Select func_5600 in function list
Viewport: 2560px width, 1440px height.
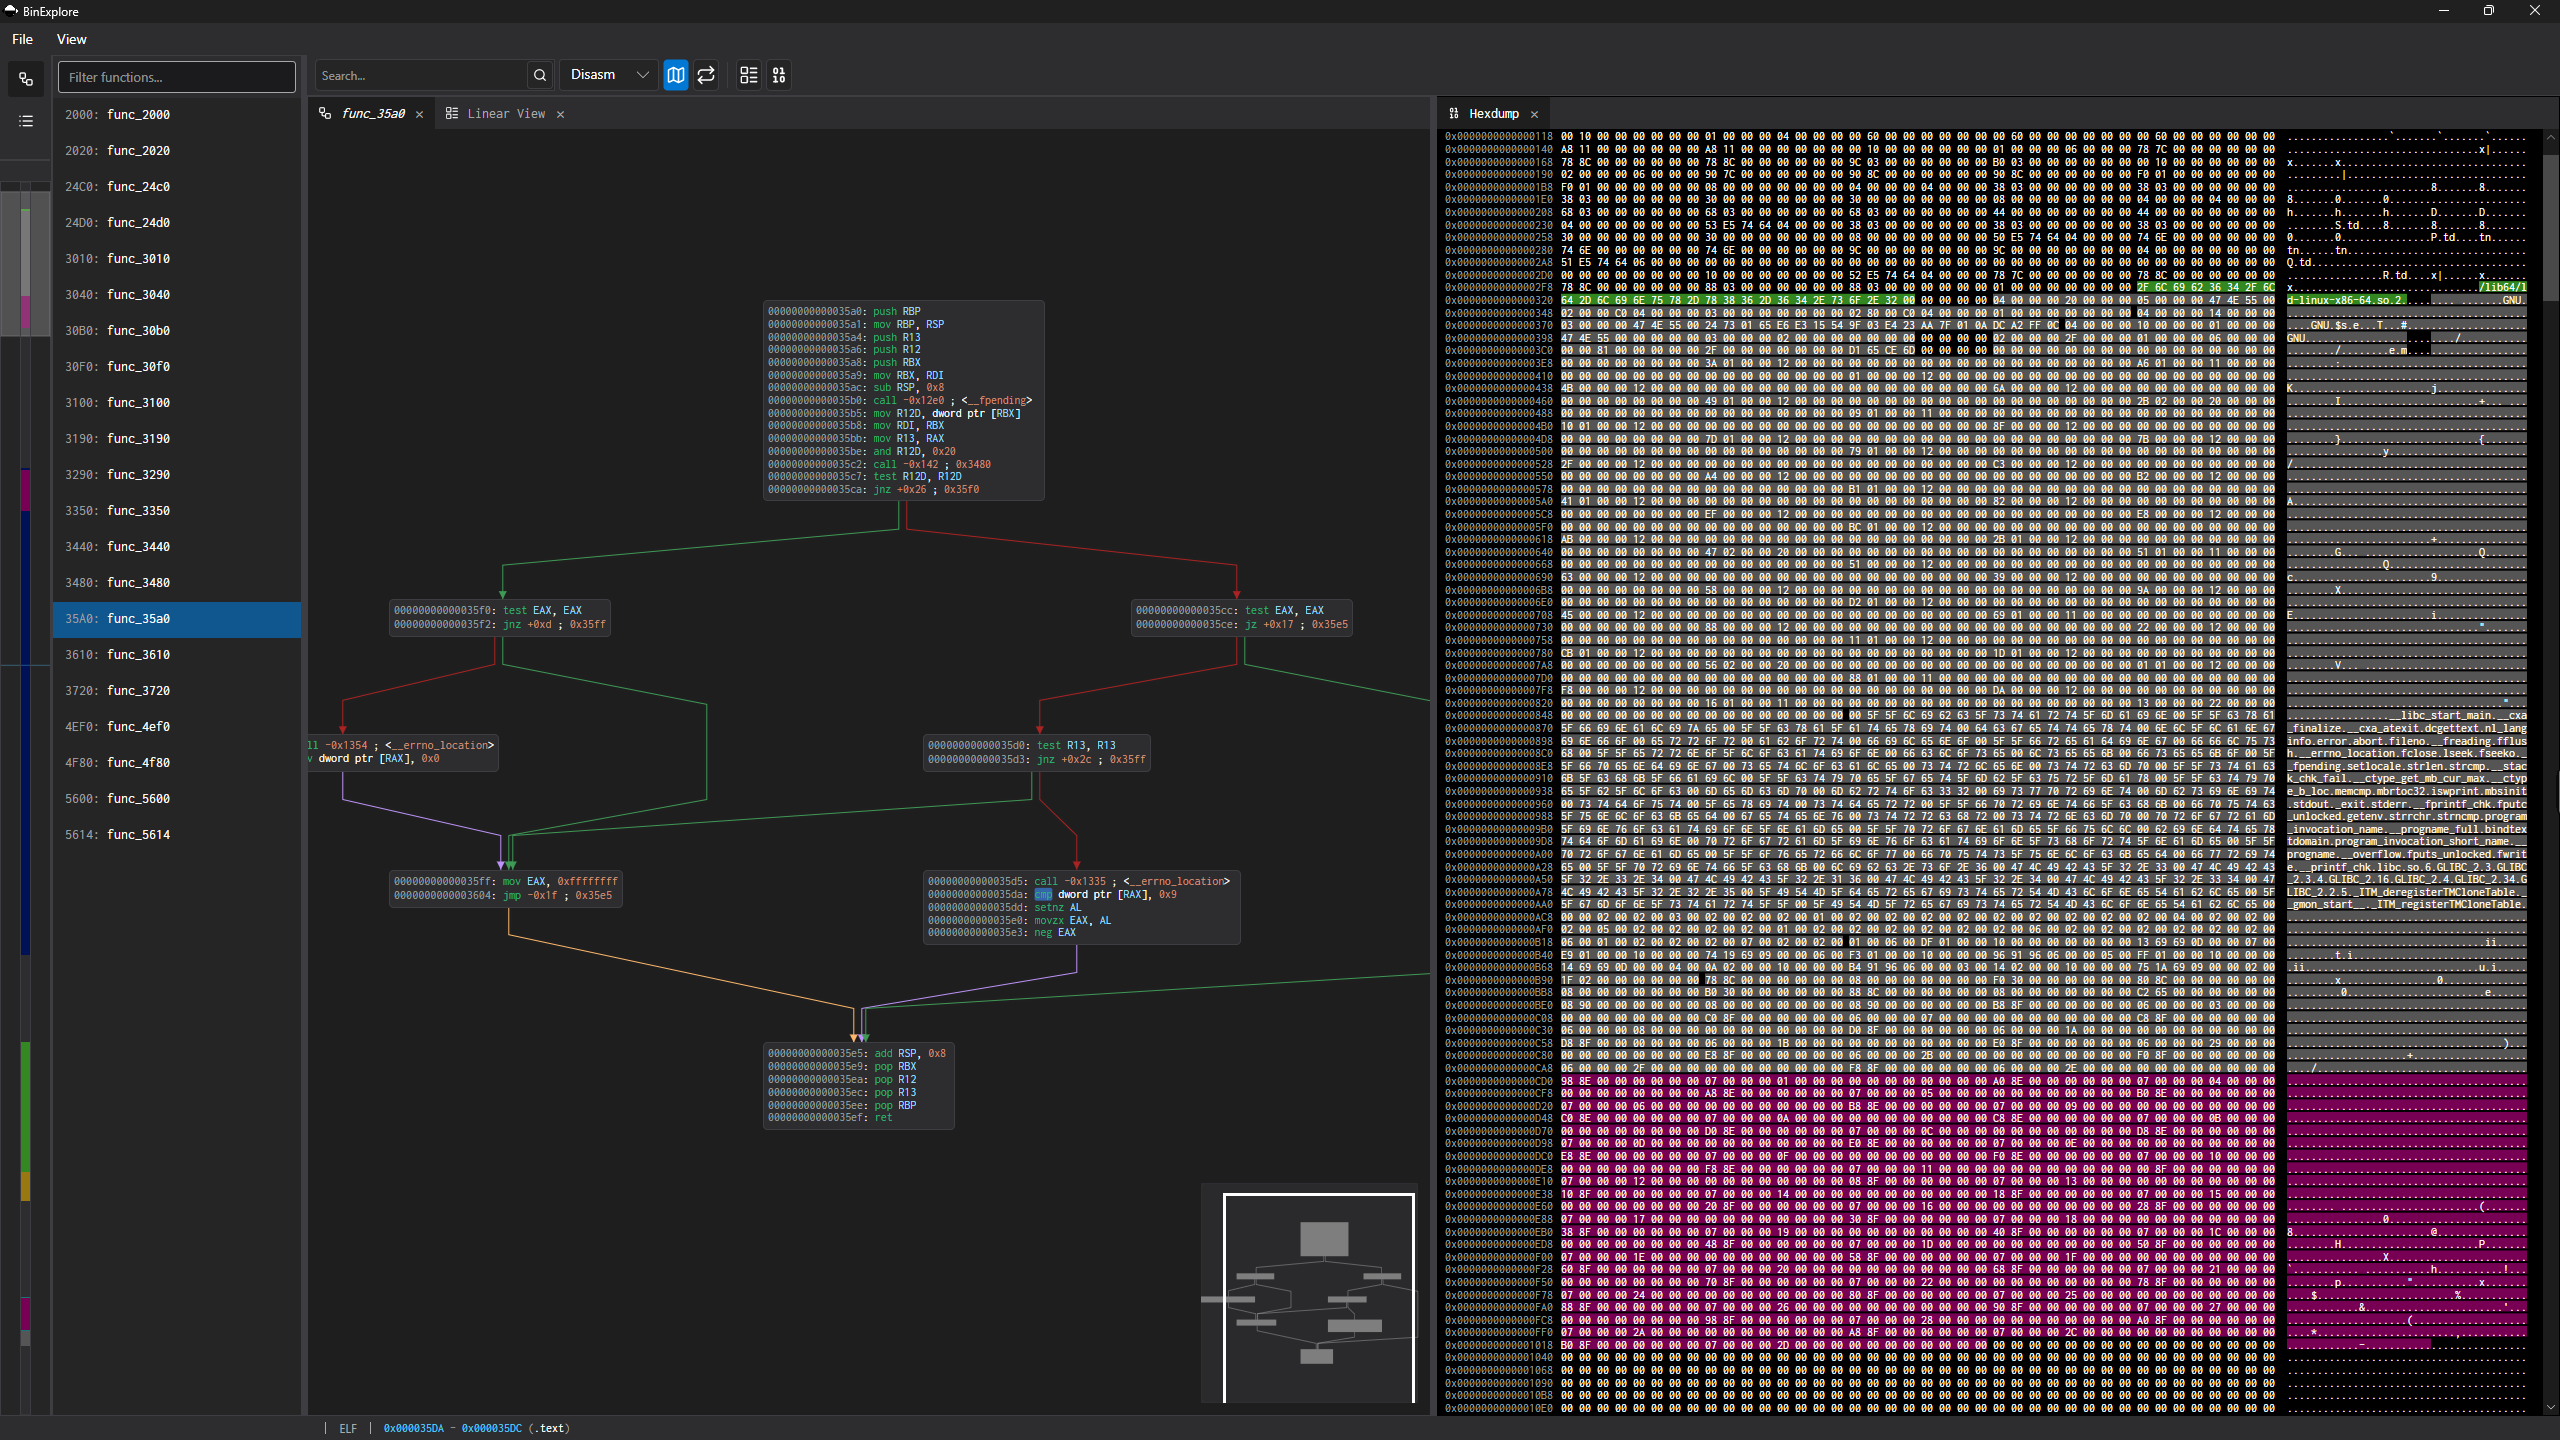[177, 799]
